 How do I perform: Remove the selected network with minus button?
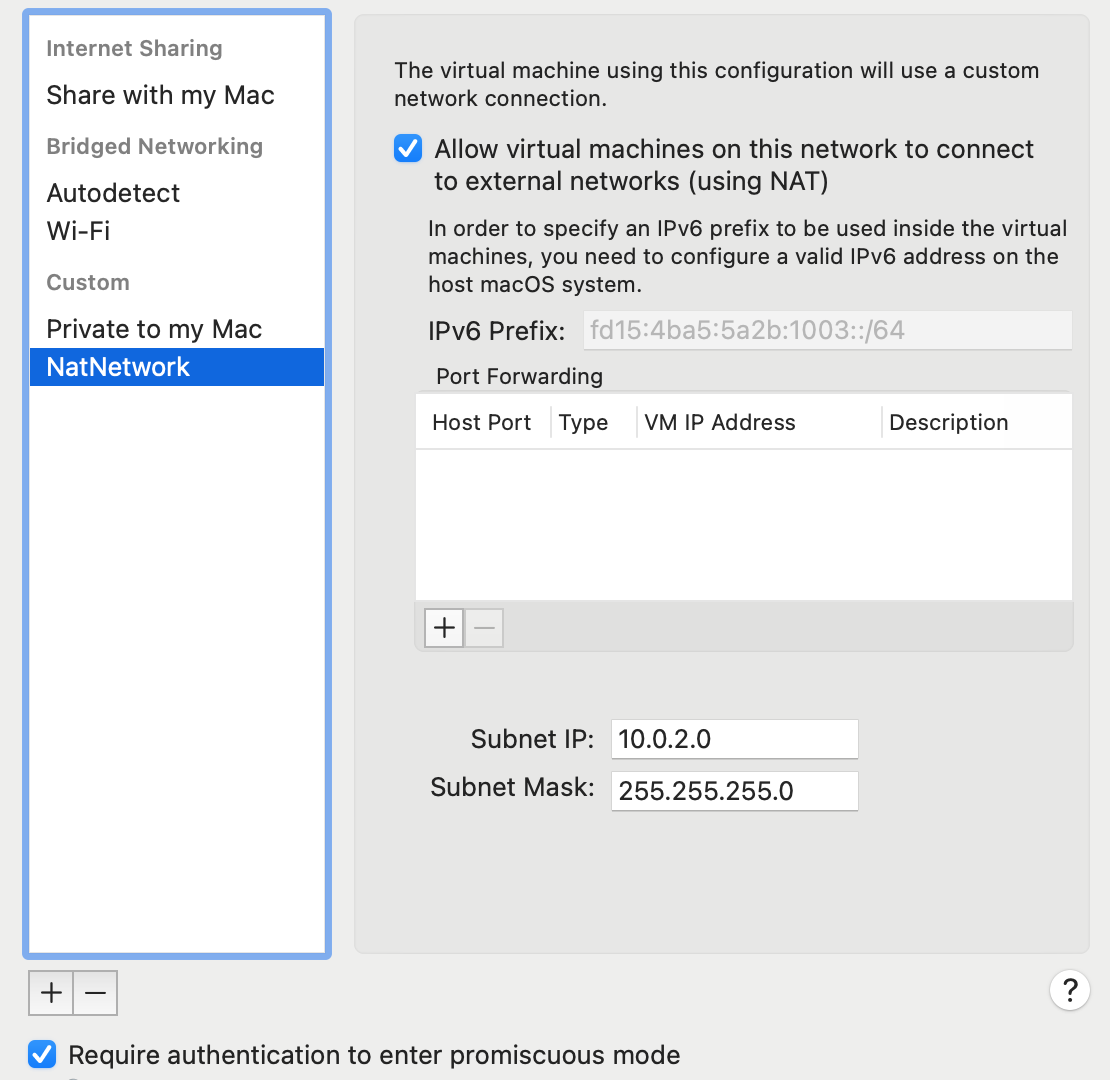coord(96,993)
